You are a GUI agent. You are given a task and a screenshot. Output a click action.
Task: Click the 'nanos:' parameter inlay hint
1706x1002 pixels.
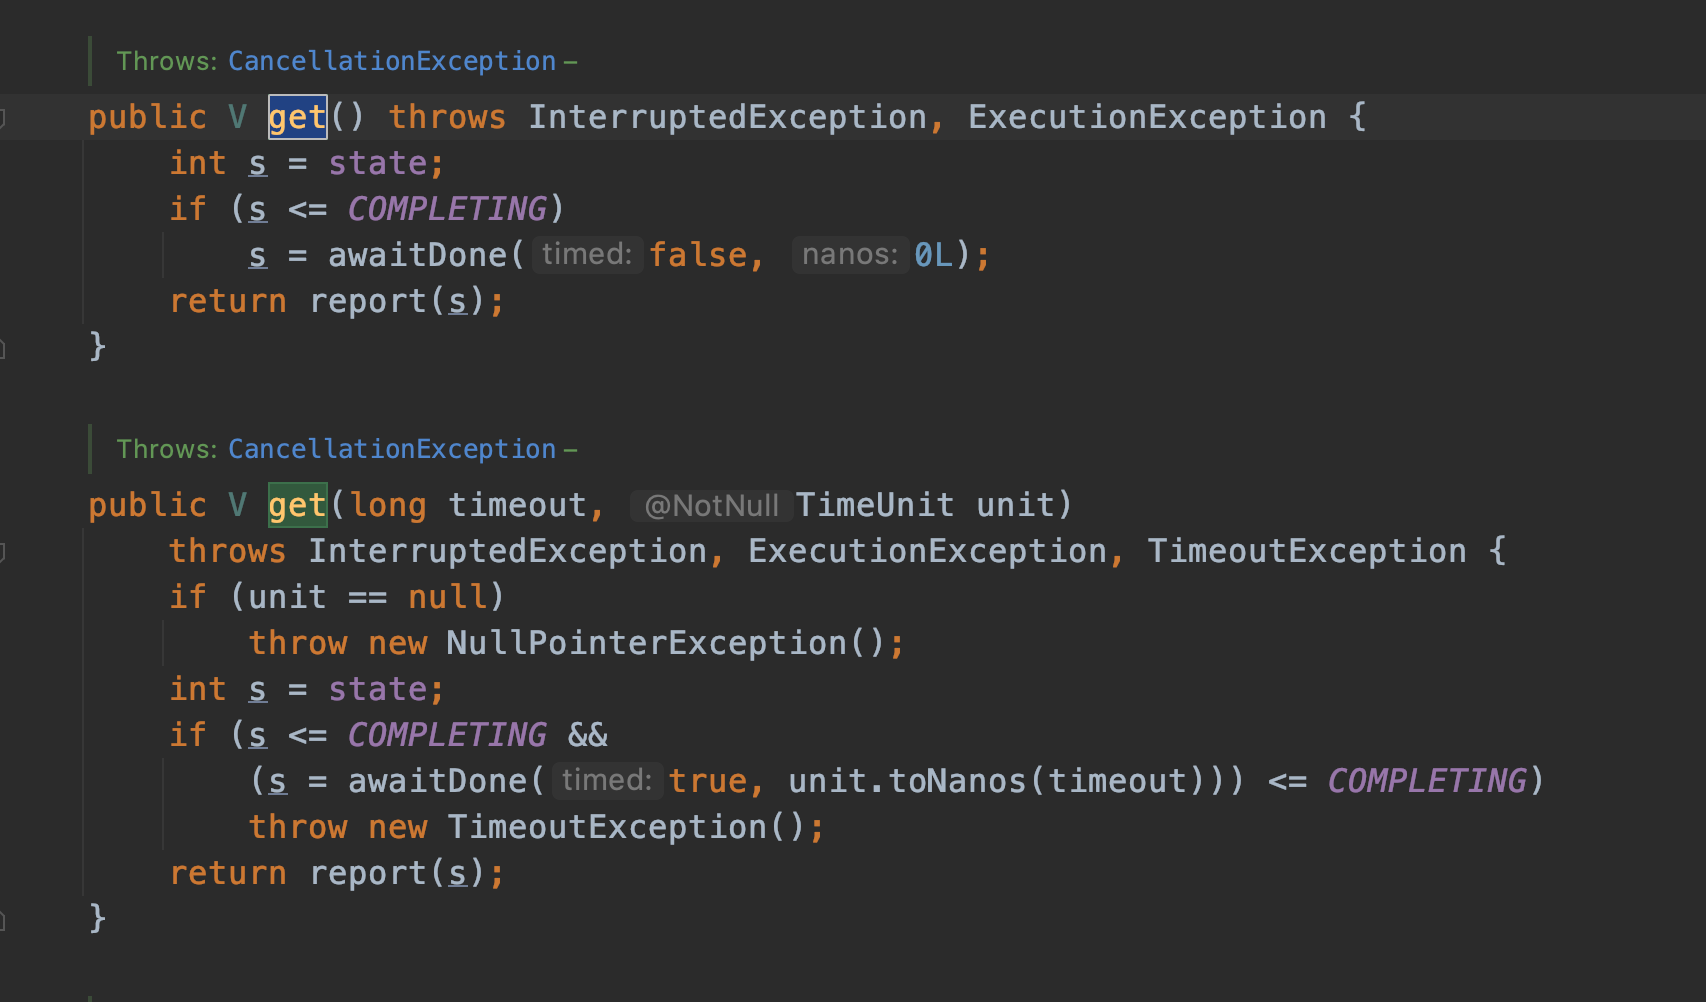pos(850,255)
